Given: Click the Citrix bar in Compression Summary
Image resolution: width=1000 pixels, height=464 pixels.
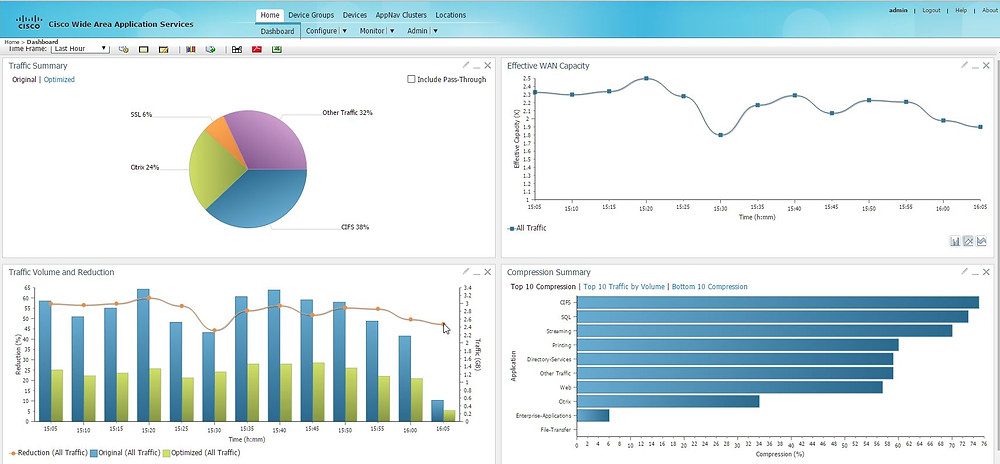Looking at the screenshot, I should 668,401.
